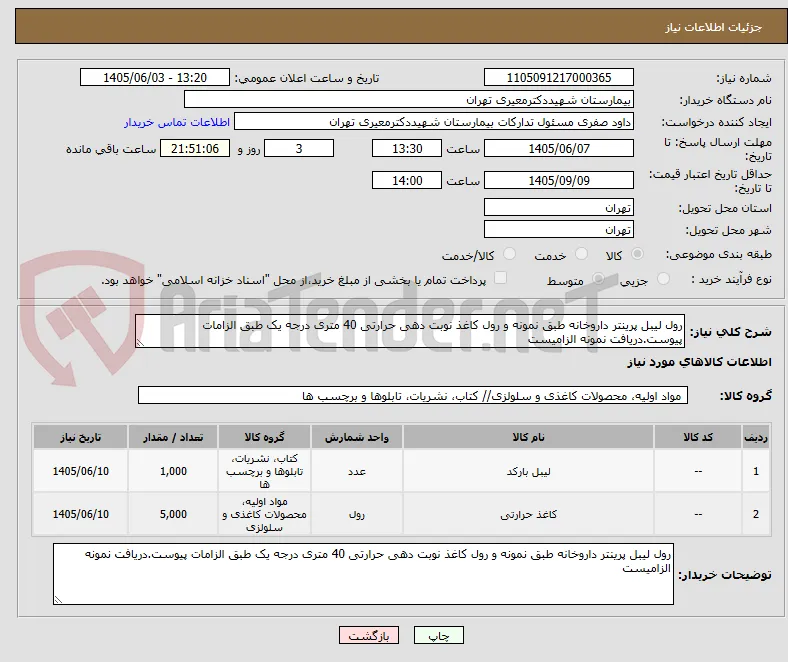Click the need number field 1105091217000365
This screenshot has width=788, height=662.
click(559, 77)
